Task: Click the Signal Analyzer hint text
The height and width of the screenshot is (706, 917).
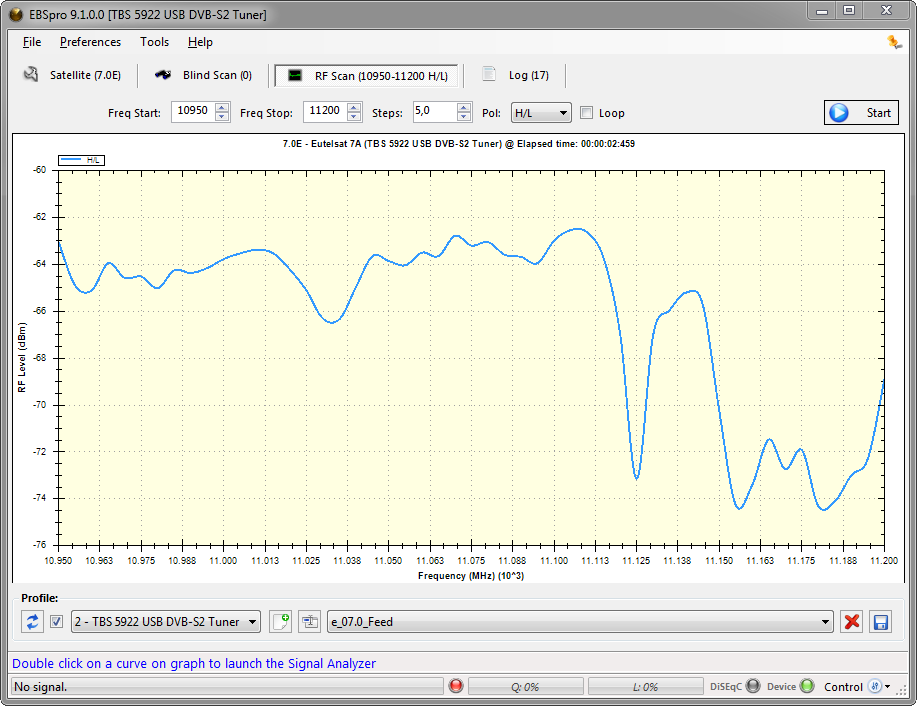Action: click(194, 663)
